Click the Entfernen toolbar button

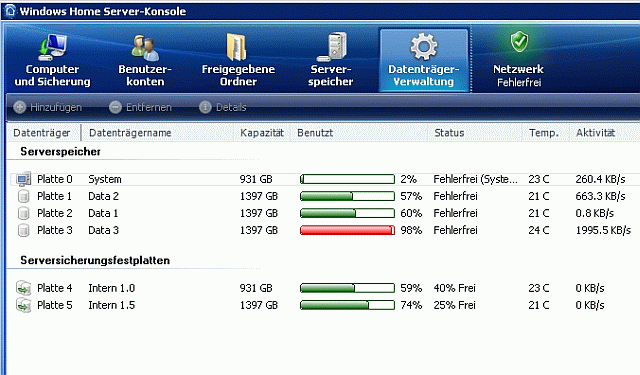(x=140, y=107)
